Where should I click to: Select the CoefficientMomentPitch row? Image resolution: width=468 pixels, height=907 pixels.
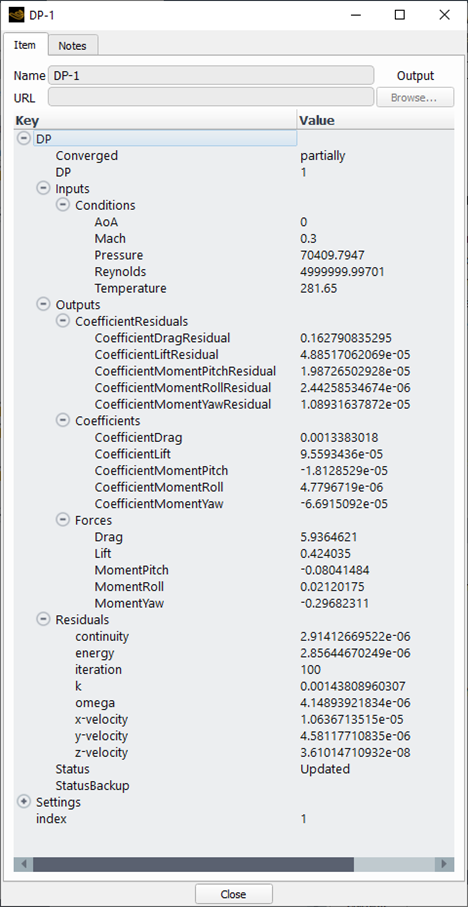click(234, 471)
